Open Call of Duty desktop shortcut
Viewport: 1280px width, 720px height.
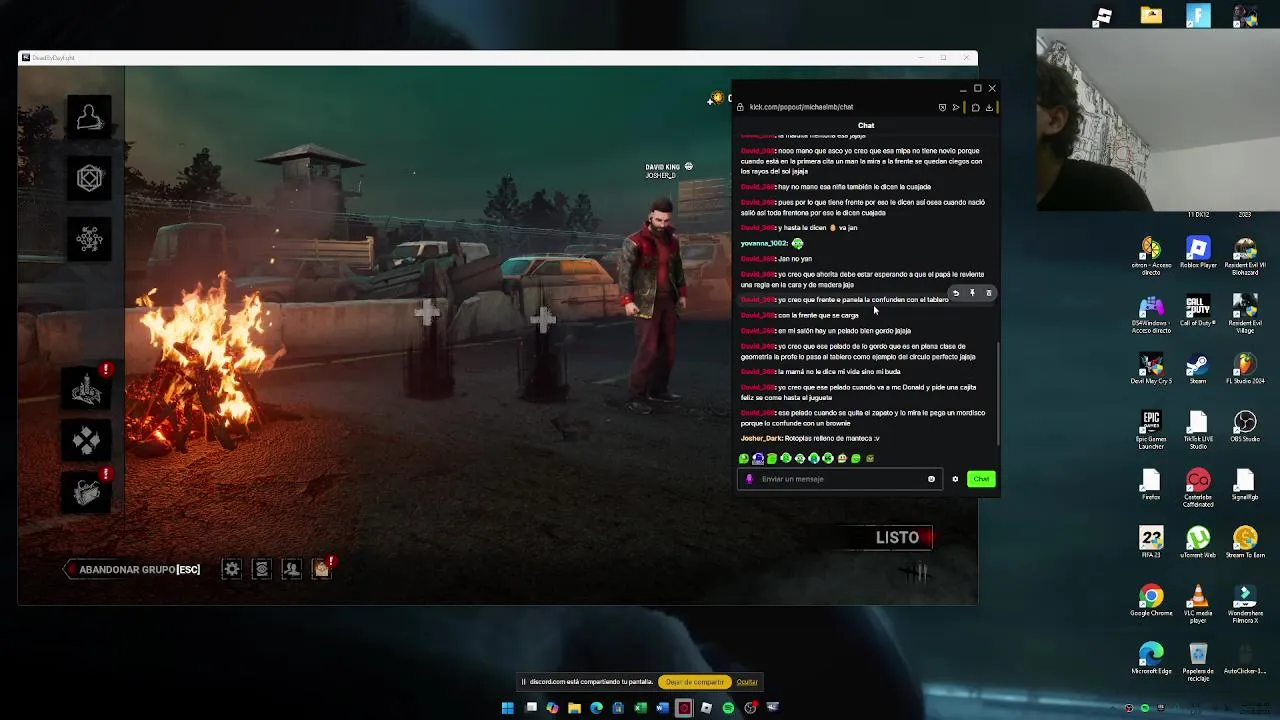(1198, 311)
